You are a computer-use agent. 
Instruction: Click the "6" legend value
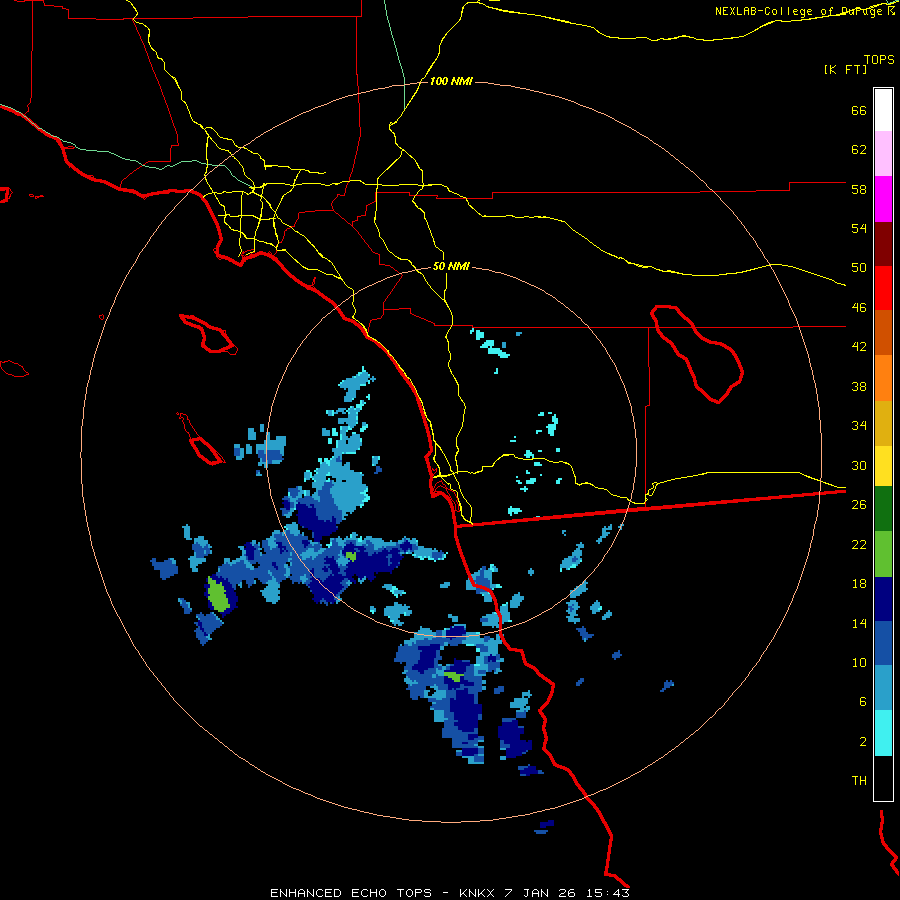click(x=863, y=702)
